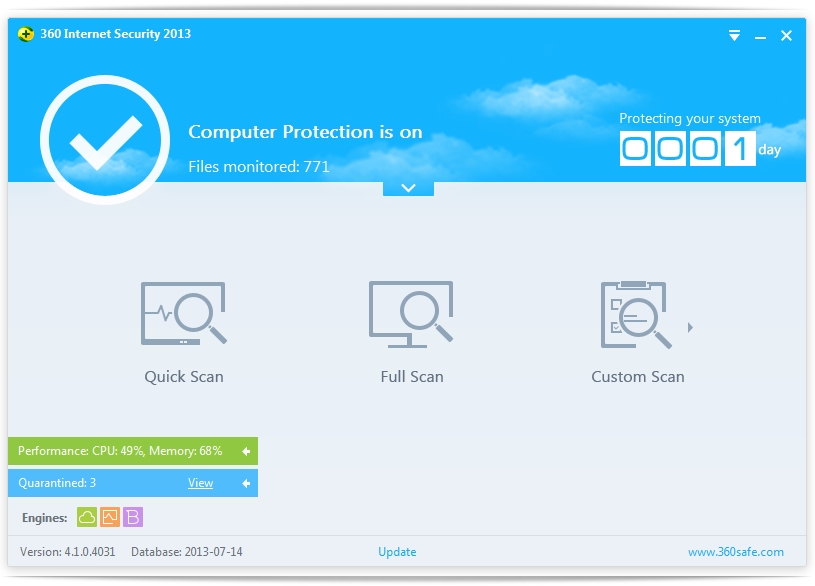Viewport: 815px width, 586px height.
Task: Click the Quick Scan label
Action: tap(184, 376)
